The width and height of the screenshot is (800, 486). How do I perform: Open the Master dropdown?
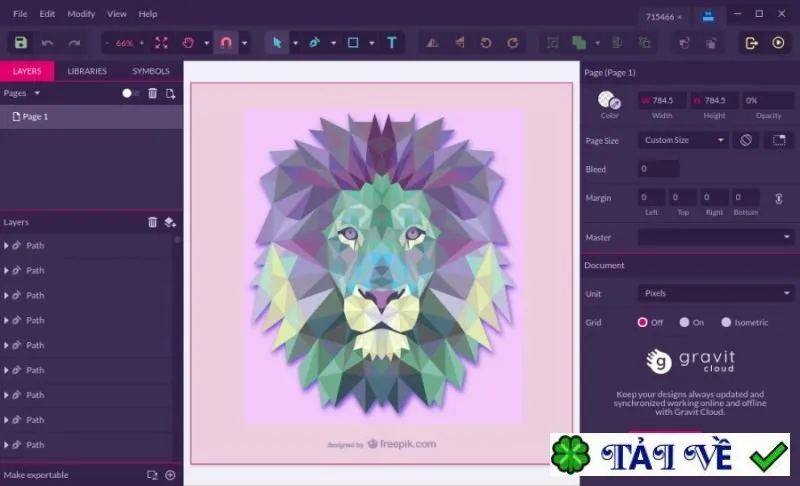pos(715,237)
